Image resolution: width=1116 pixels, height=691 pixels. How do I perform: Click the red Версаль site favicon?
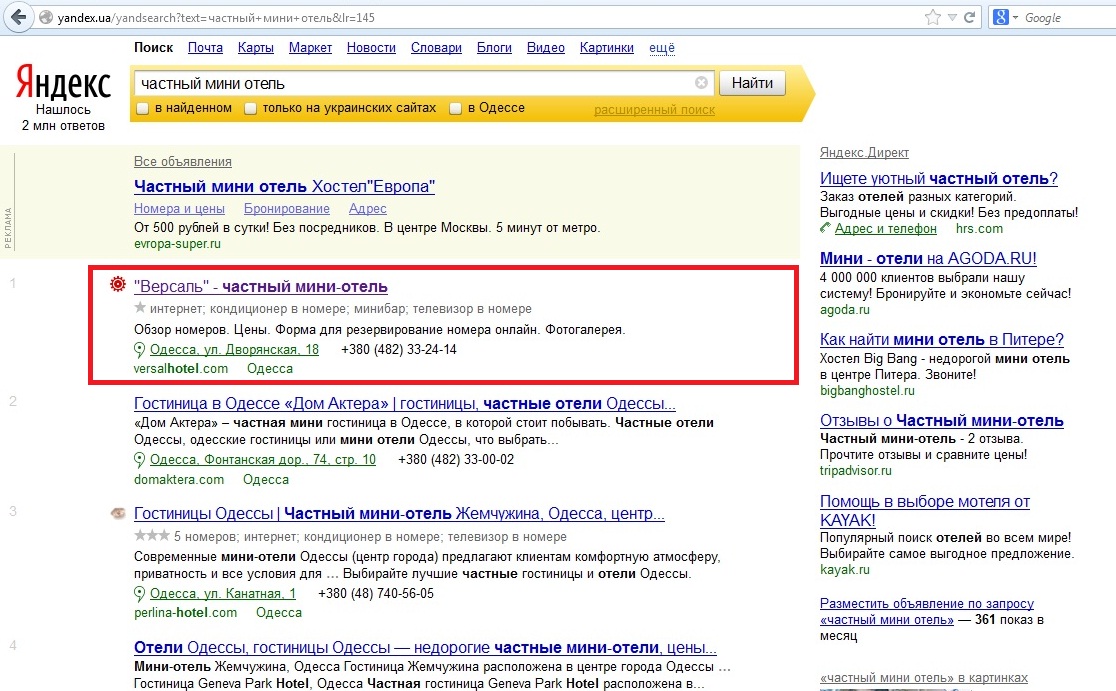(118, 286)
